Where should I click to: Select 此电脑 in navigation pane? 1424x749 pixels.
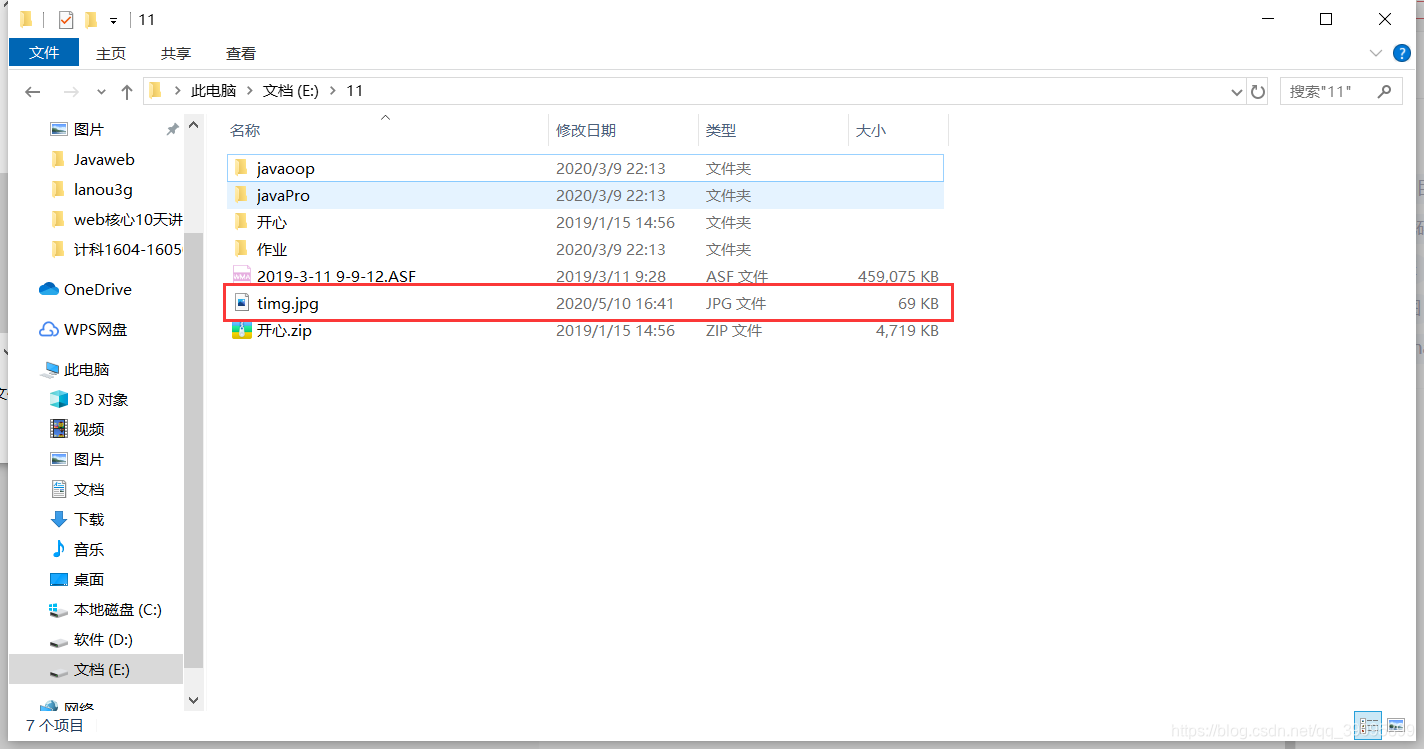(86, 370)
